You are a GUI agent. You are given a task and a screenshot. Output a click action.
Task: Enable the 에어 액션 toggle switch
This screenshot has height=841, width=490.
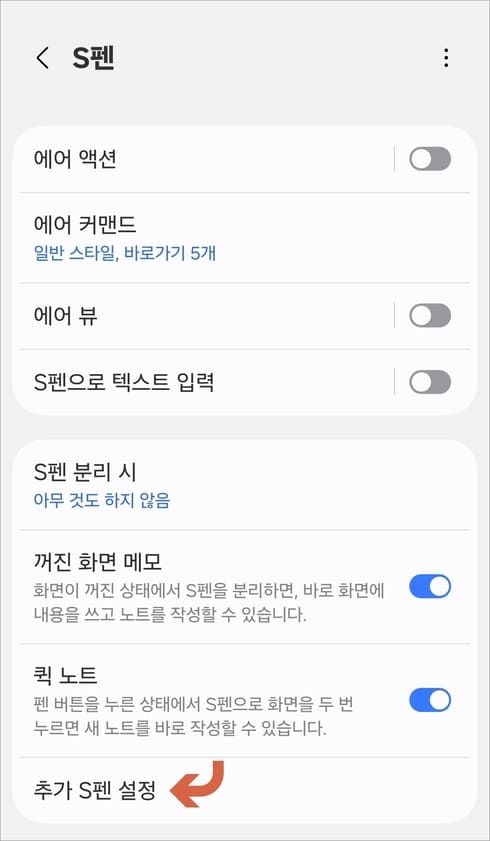point(430,159)
